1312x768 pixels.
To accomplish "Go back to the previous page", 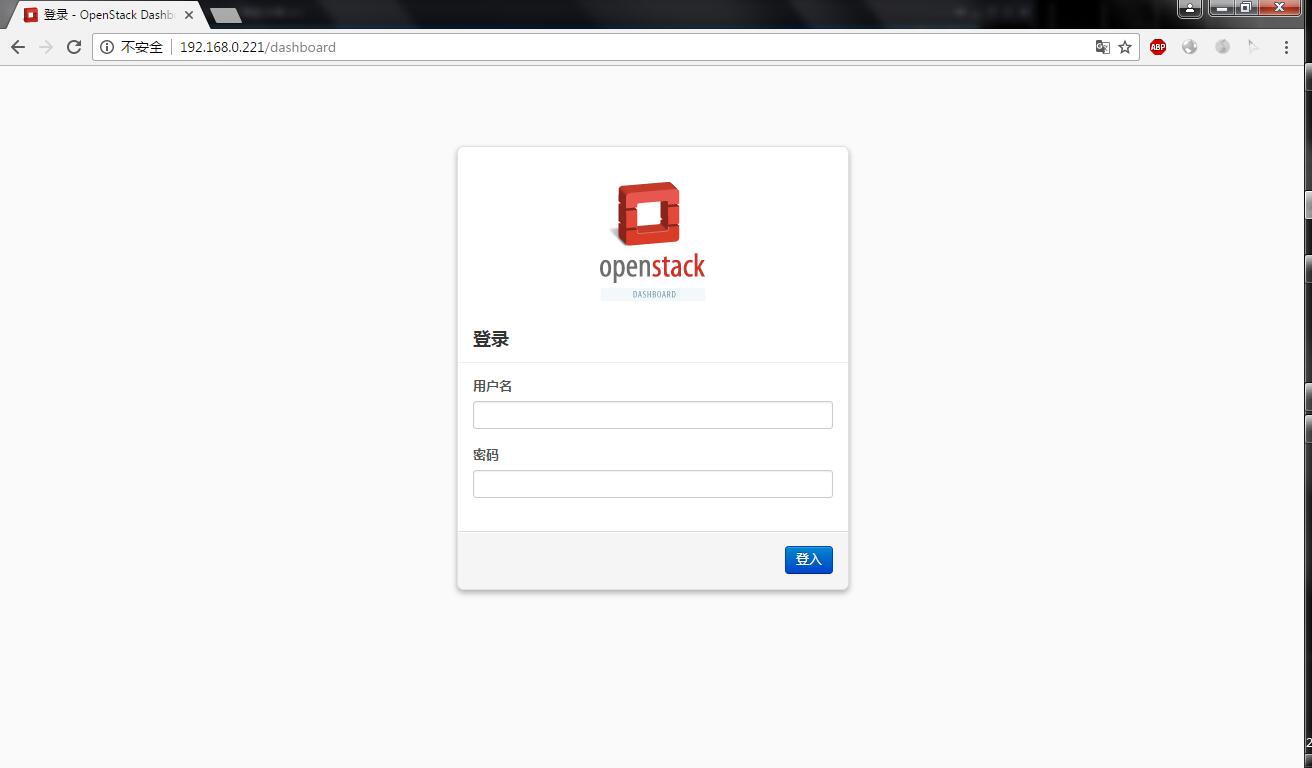I will point(18,47).
